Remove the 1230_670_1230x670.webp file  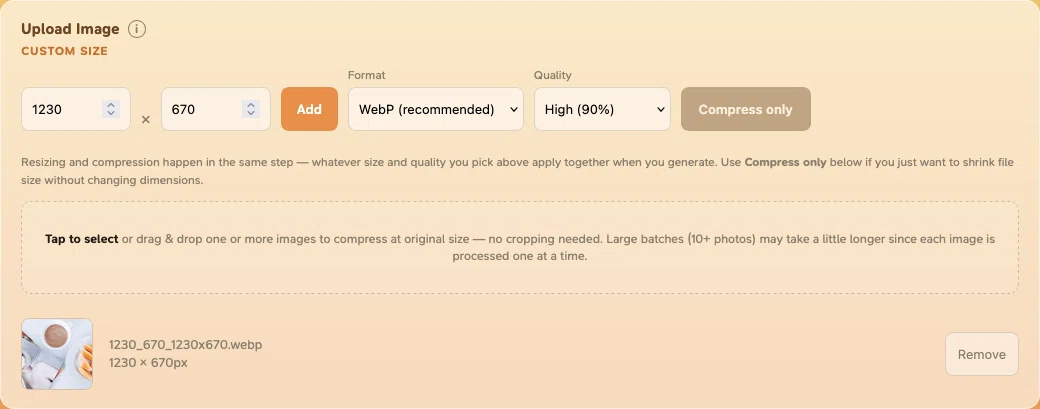982,354
